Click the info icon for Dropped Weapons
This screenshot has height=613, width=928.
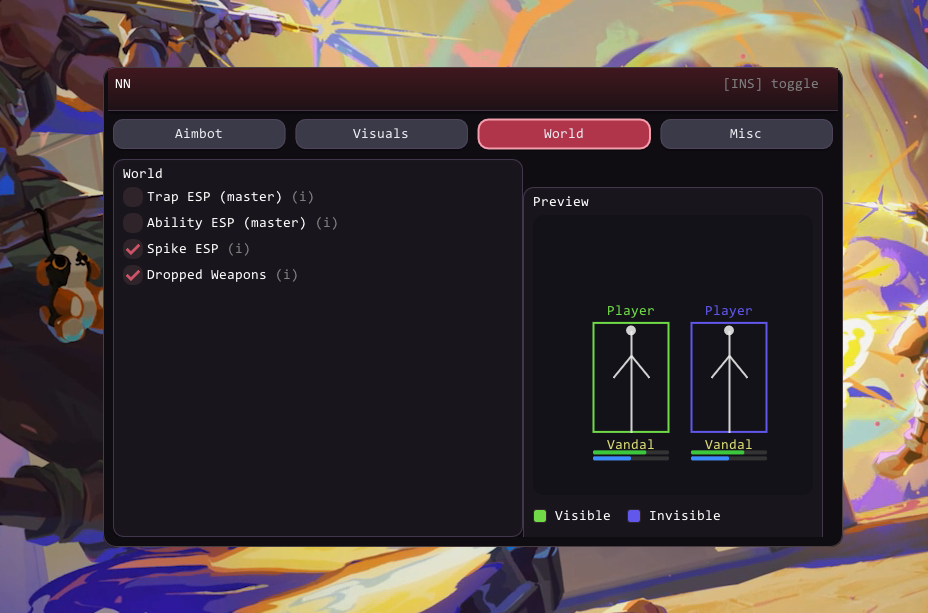[x=287, y=275]
